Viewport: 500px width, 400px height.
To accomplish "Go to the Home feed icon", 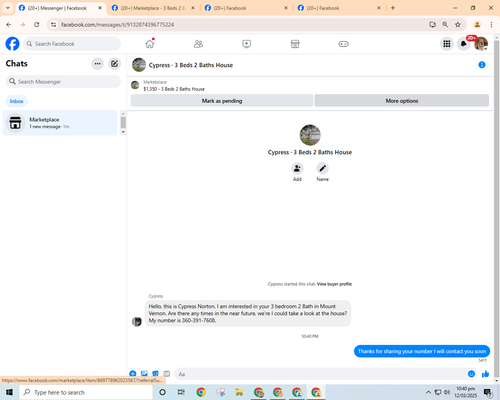I will click(150, 44).
